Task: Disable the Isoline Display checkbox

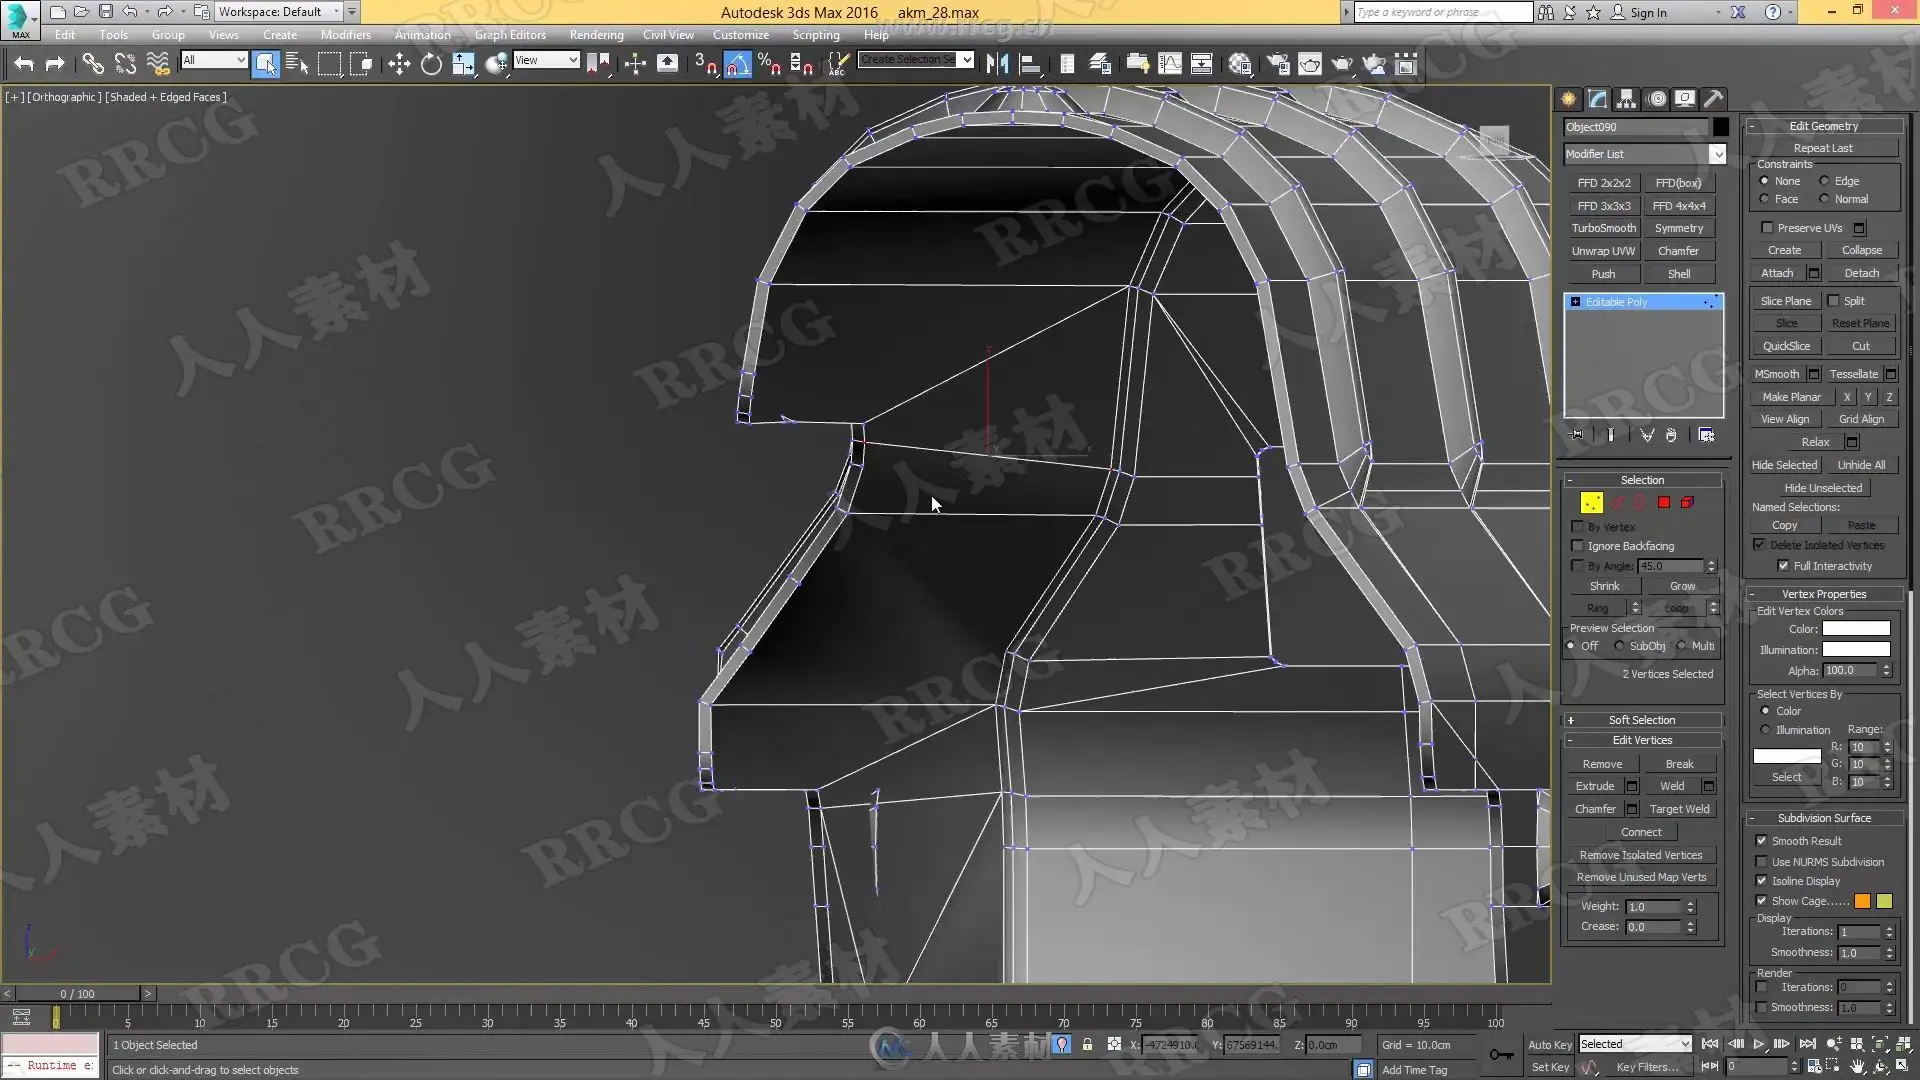Action: 1762,881
